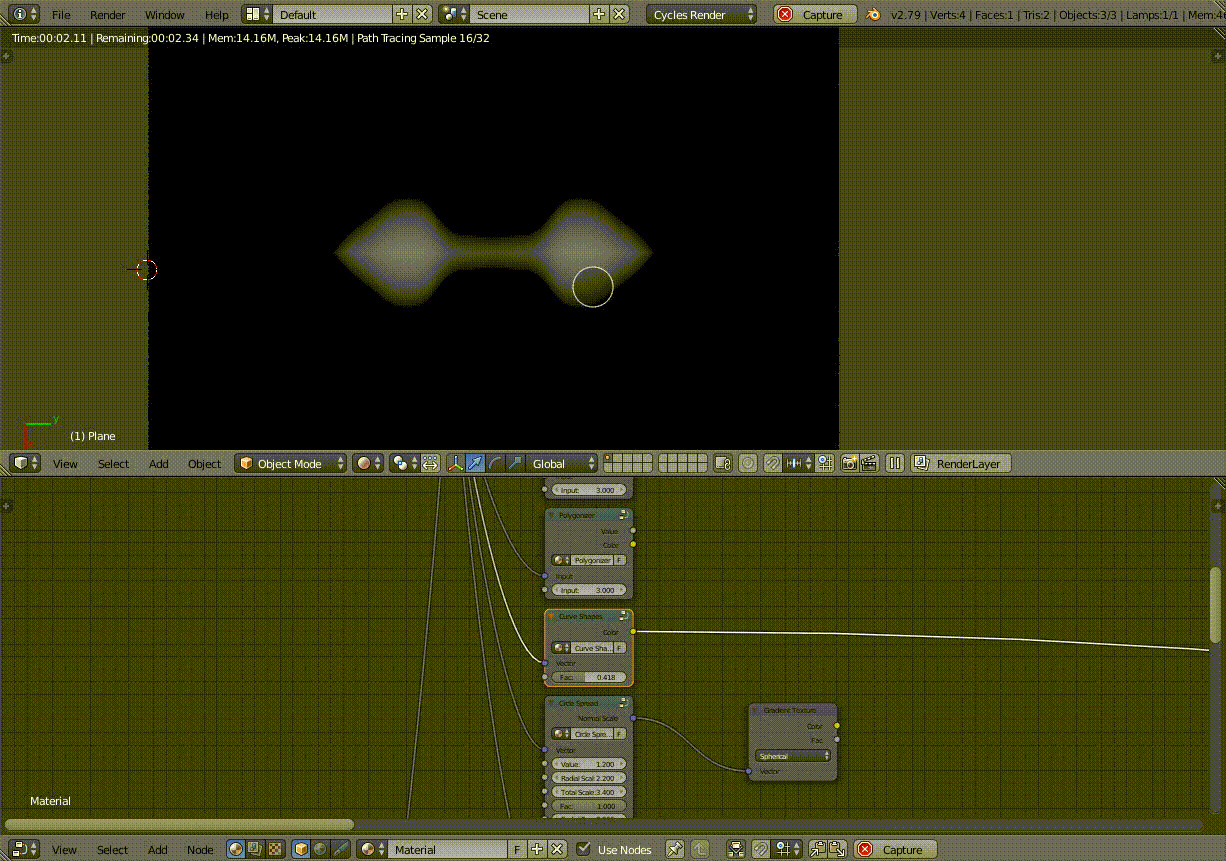Screen dimensions: 1226x861
Task: Pause the viewport preview render
Action: click(895, 463)
